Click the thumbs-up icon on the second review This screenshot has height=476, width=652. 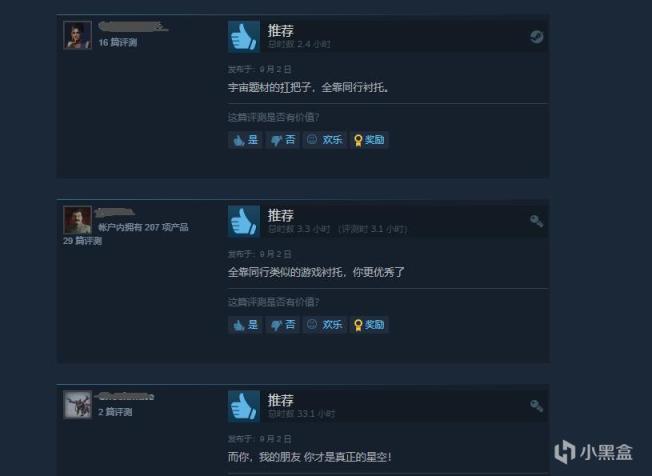tap(244, 221)
